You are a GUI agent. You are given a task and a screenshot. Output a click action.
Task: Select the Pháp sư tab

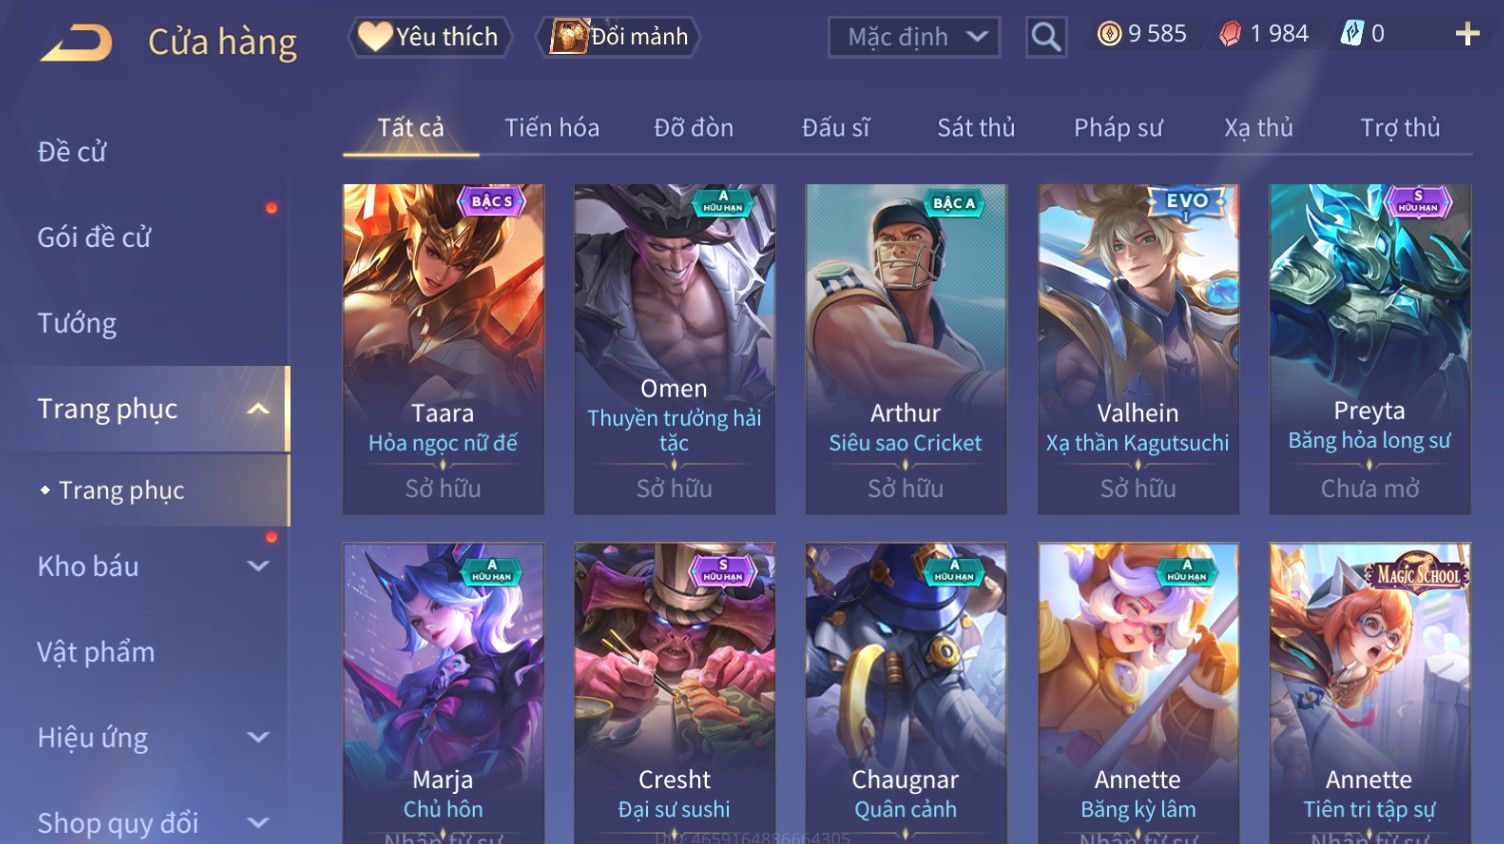tap(1118, 128)
